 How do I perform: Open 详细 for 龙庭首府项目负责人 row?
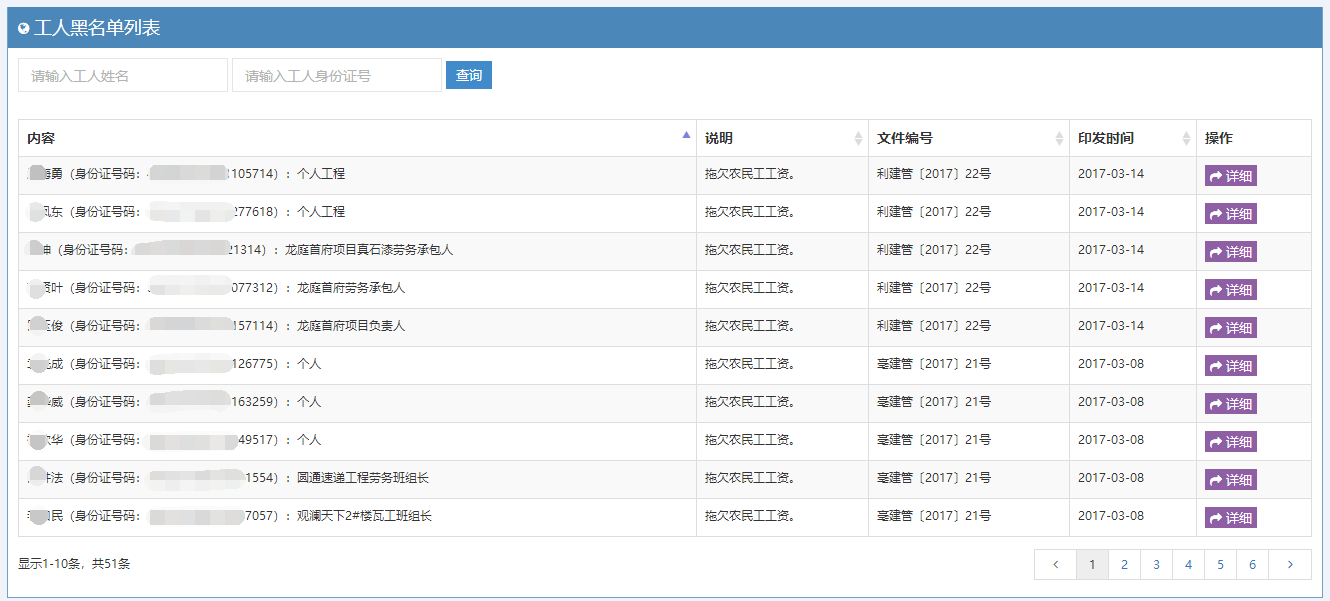[x=1230, y=328]
